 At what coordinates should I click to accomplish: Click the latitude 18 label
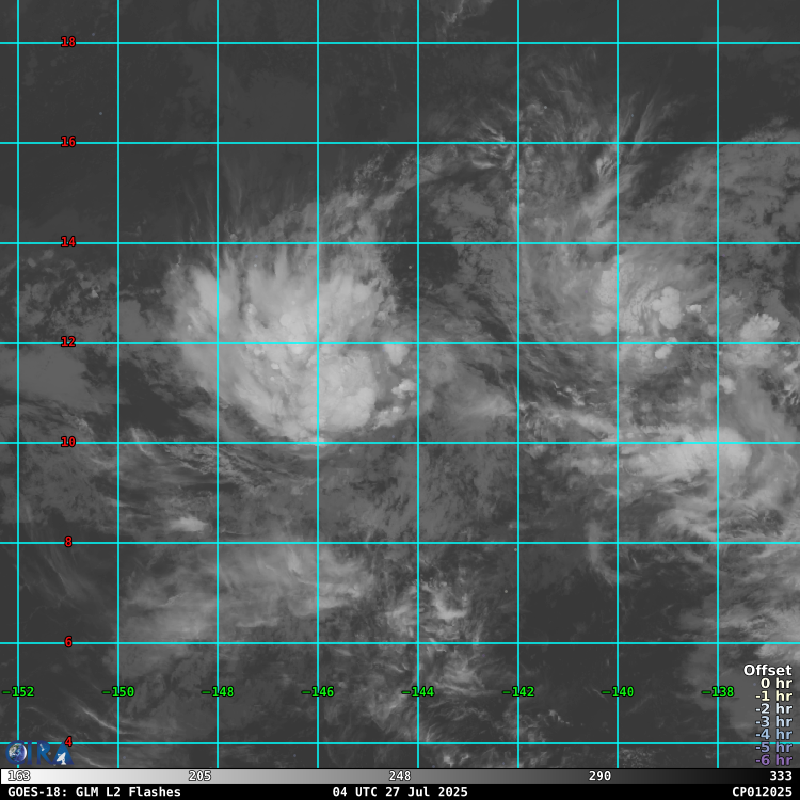click(x=68, y=42)
